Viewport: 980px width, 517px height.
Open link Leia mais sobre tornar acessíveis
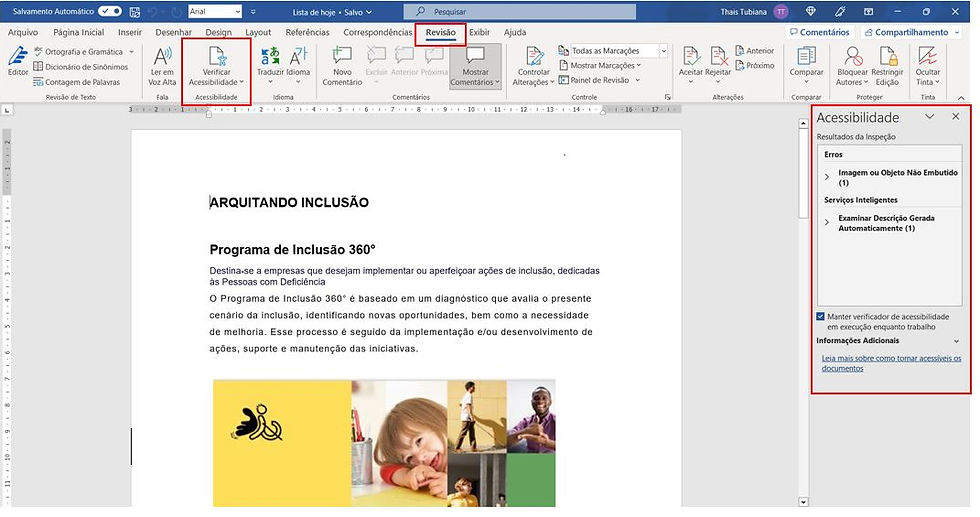click(x=891, y=363)
